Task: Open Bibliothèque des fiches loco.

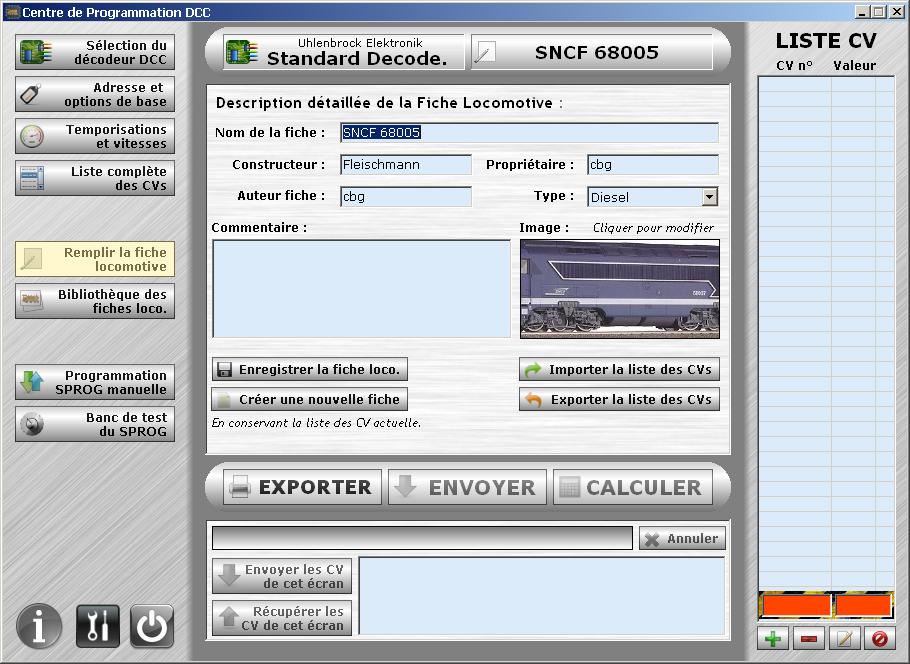Action: 95,301
